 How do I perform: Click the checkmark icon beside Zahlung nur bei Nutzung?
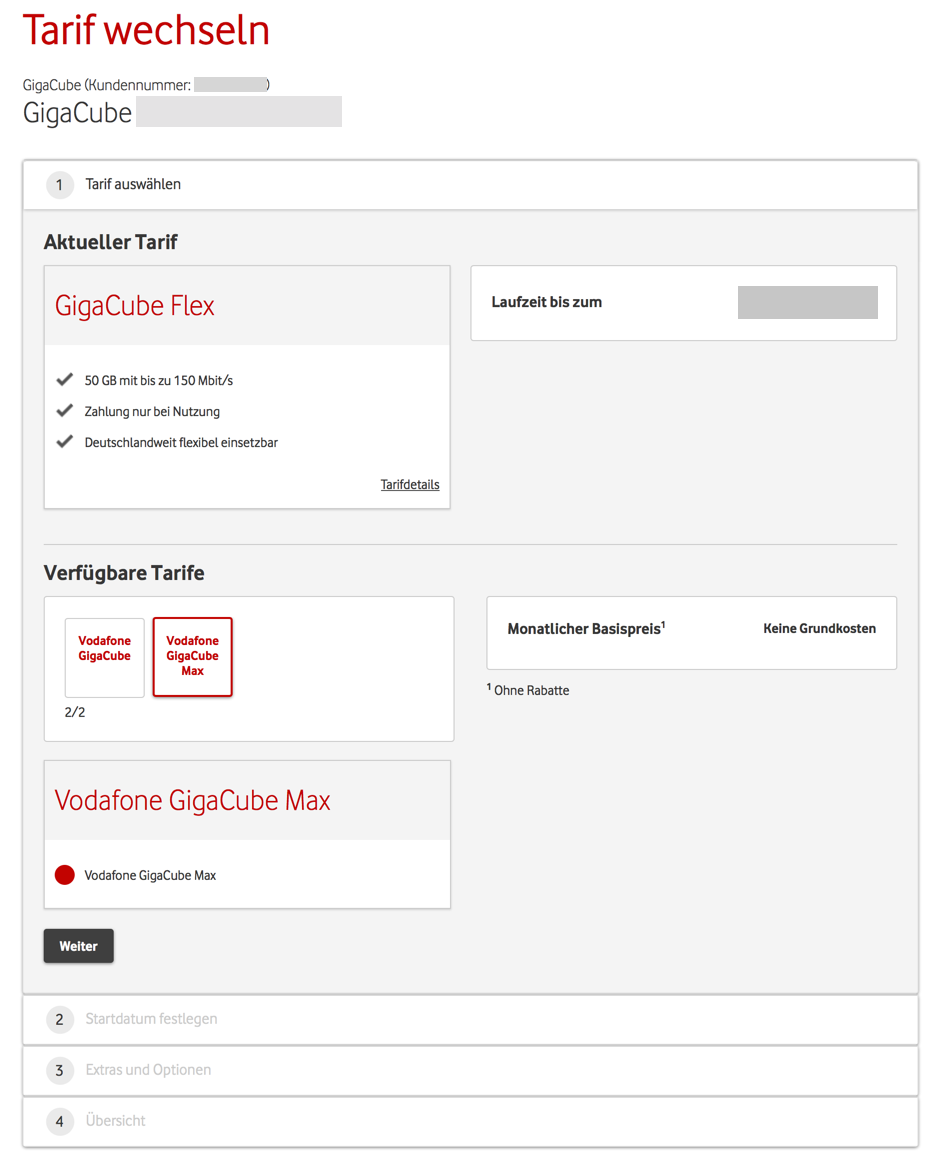[x=65, y=411]
